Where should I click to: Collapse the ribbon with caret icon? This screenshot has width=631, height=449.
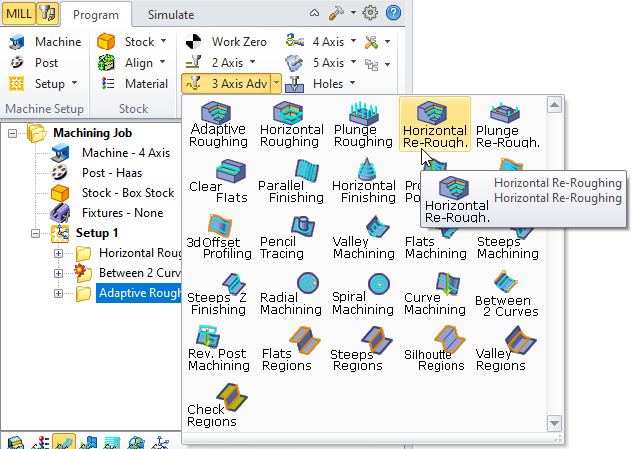314,13
